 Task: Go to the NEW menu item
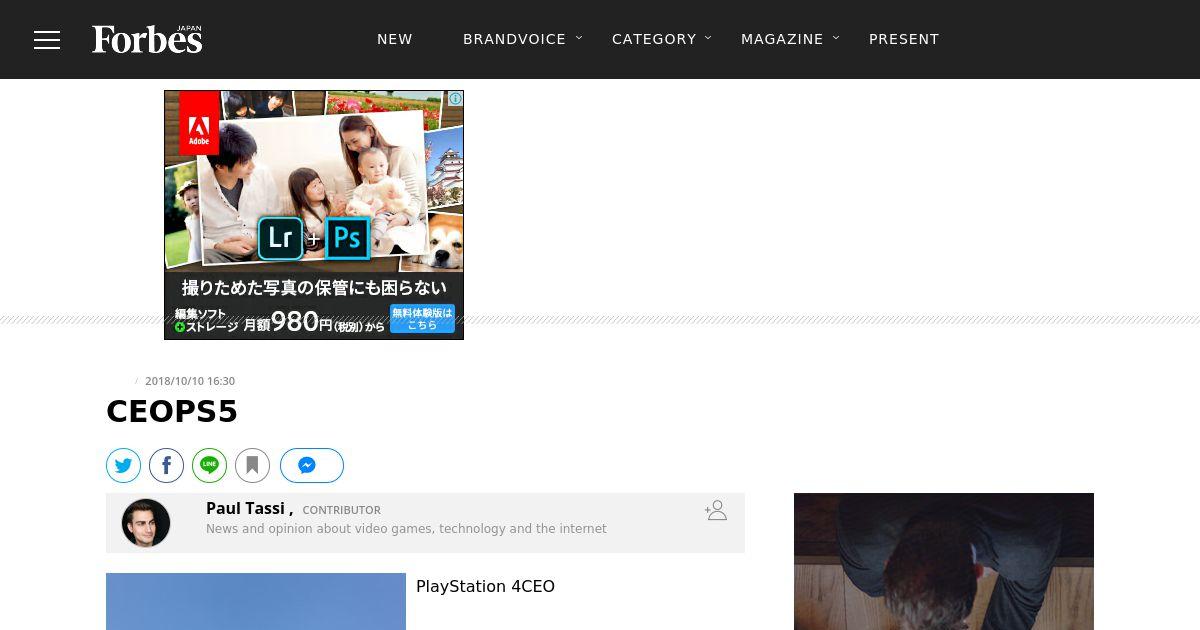[394, 39]
